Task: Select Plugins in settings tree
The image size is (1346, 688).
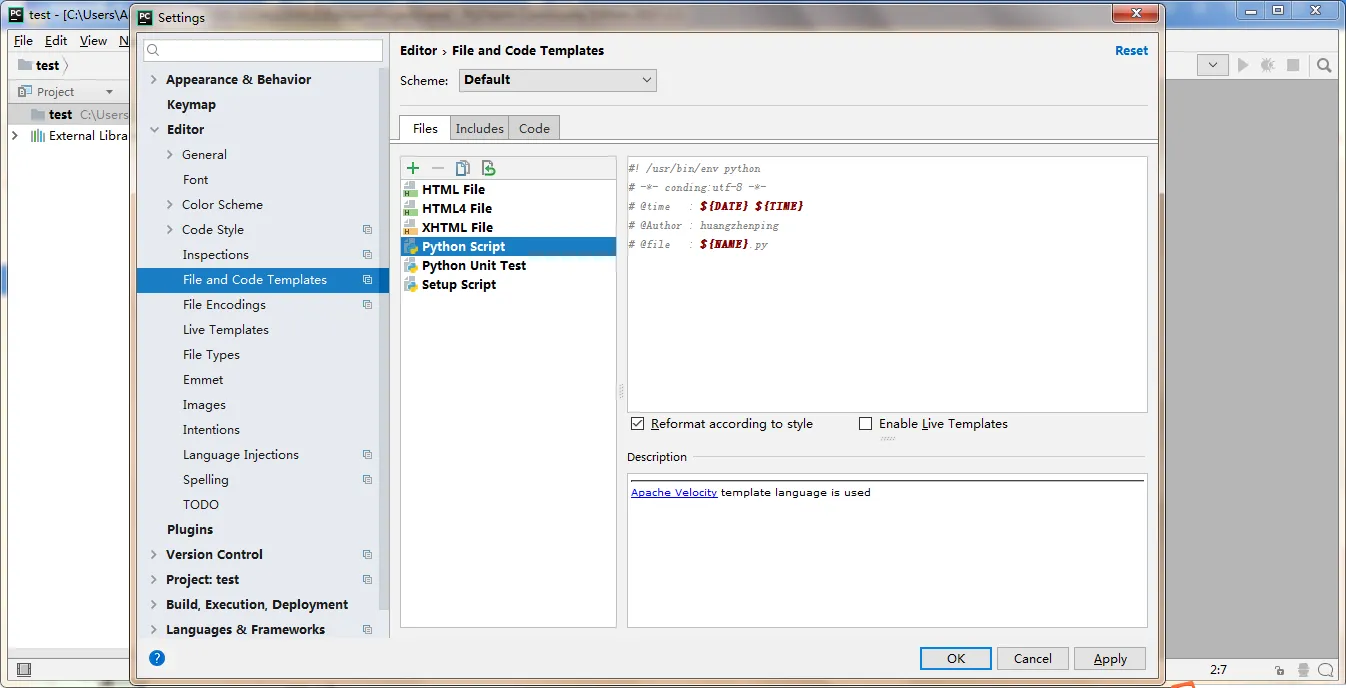Action: [190, 530]
